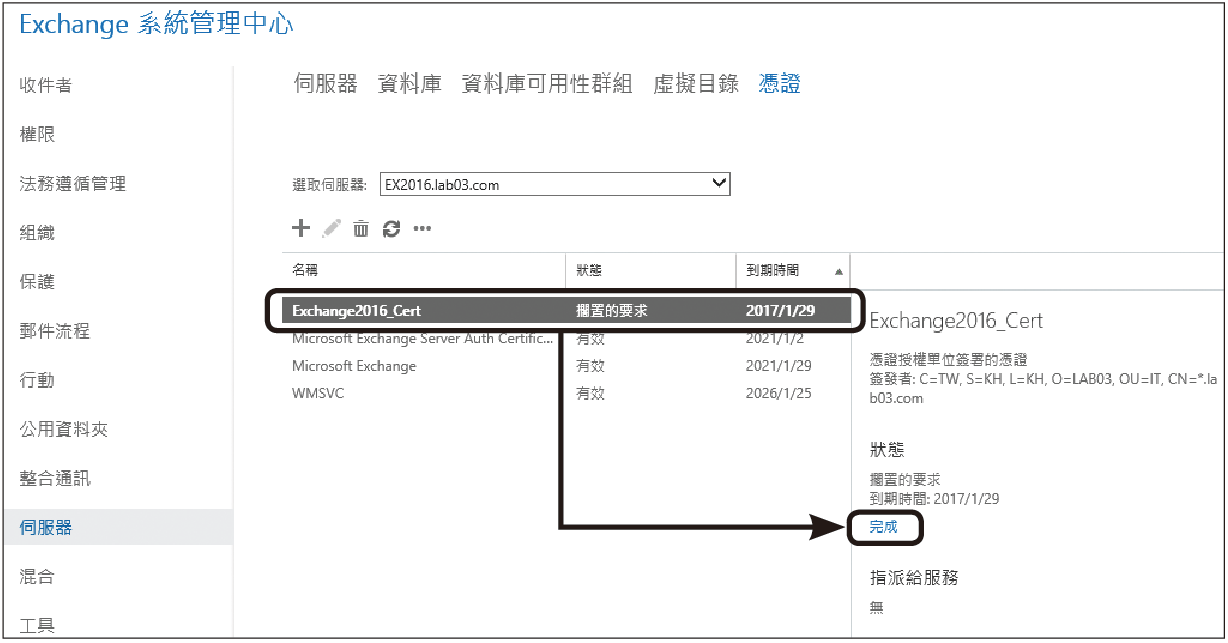Click the add new certificate plus icon
This screenshot has width=1228, height=643.
pos(301,229)
